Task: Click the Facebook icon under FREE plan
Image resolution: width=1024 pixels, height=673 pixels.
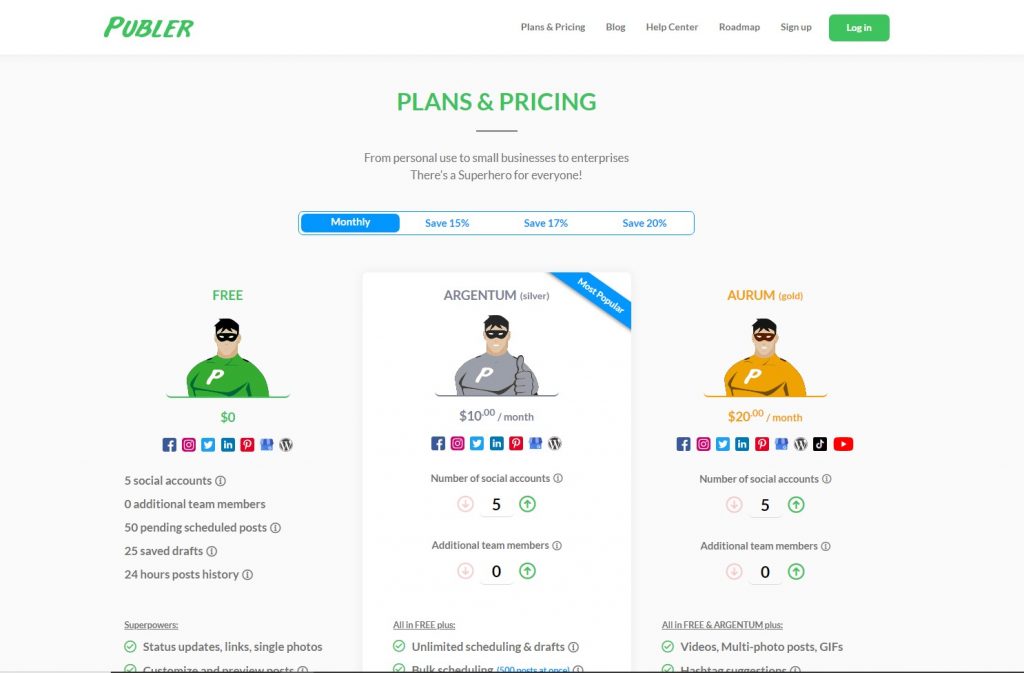Action: (x=169, y=445)
